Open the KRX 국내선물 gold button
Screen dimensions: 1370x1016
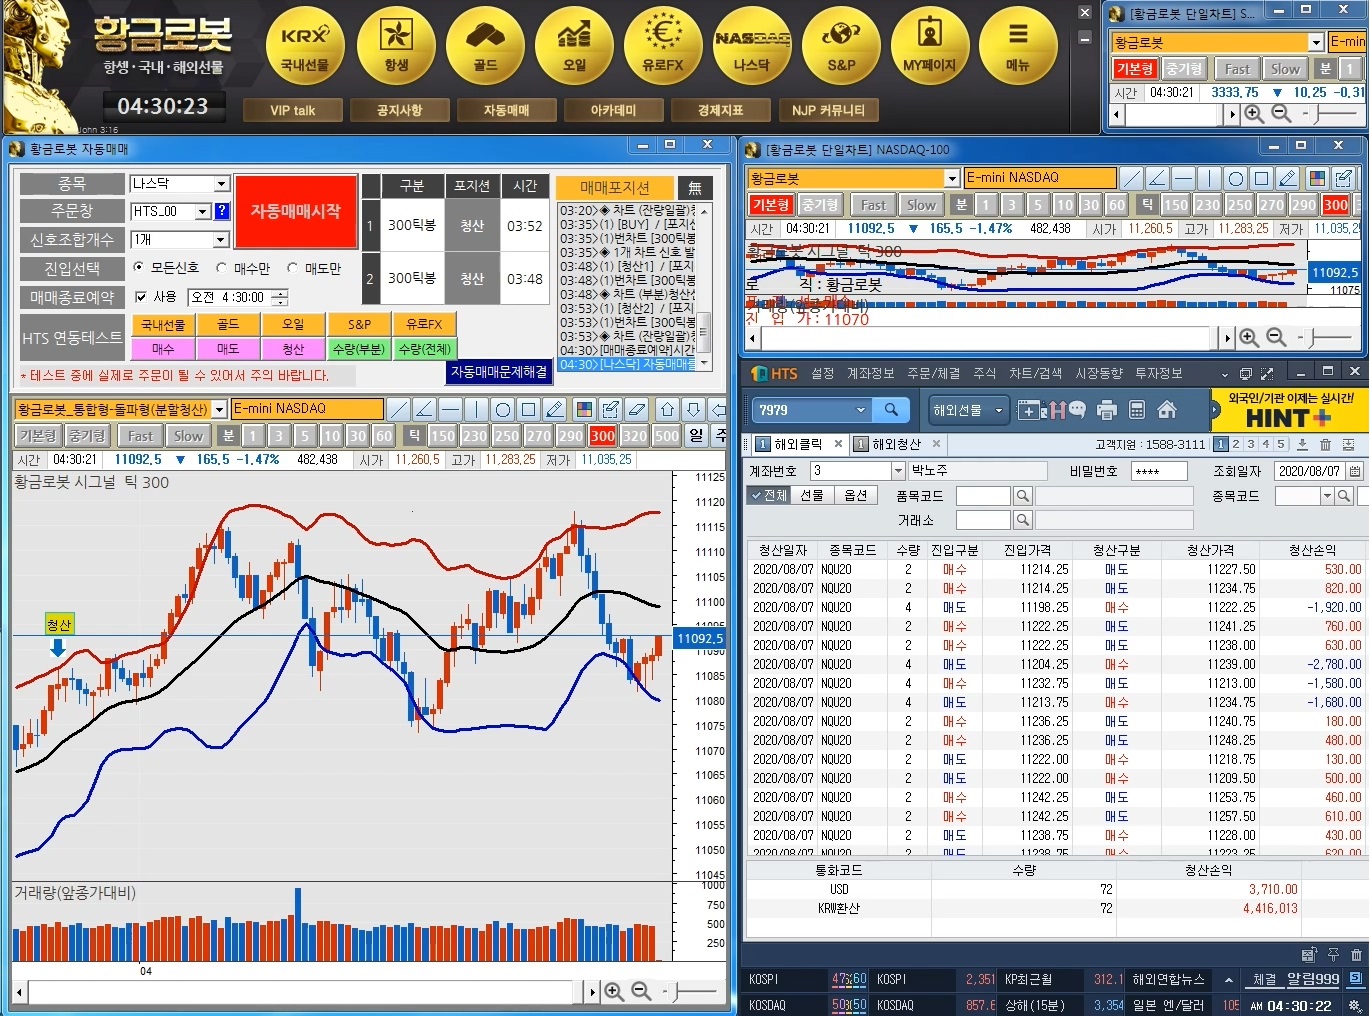point(305,46)
